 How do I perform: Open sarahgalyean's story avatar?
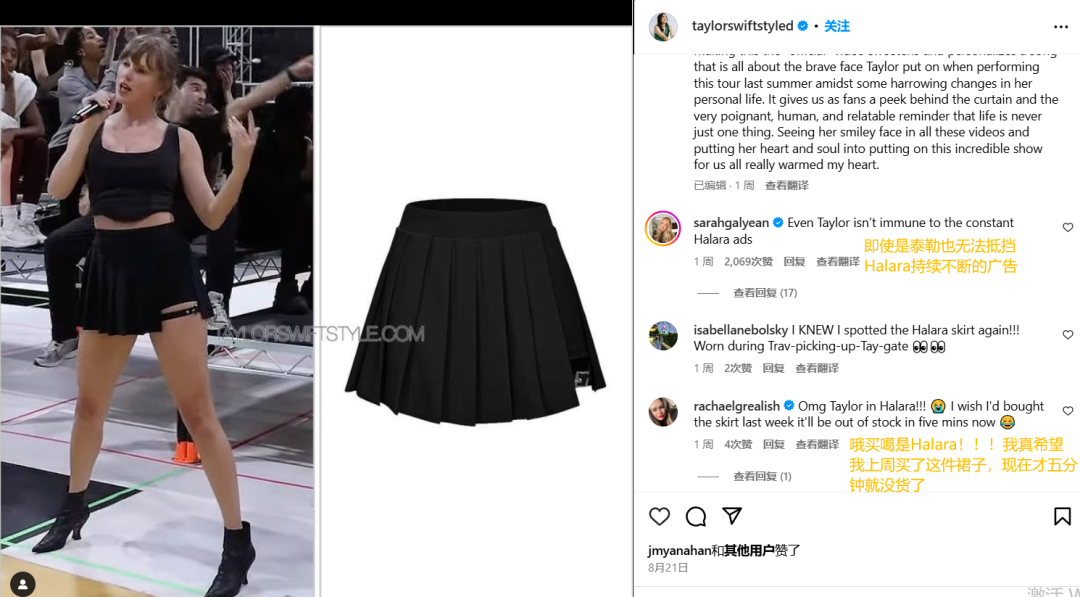pos(663,228)
